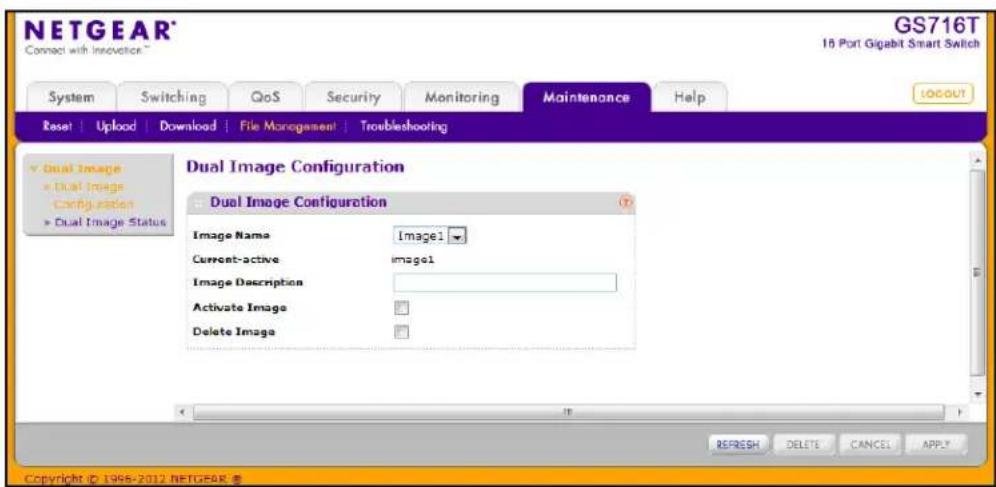Click the horizontal scrollbar right arrow
This screenshot has width=996, height=487.
[x=959, y=411]
